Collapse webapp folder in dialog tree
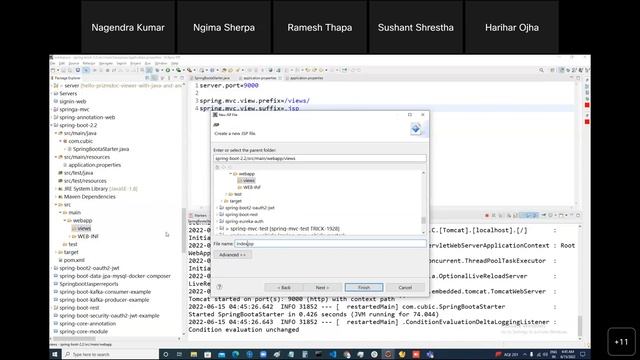 coord(231,174)
